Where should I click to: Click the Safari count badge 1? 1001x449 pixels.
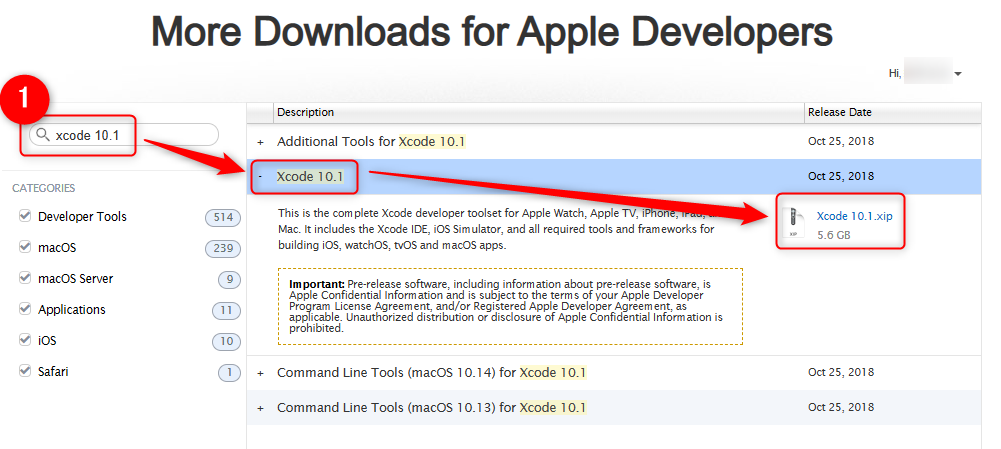(x=229, y=372)
